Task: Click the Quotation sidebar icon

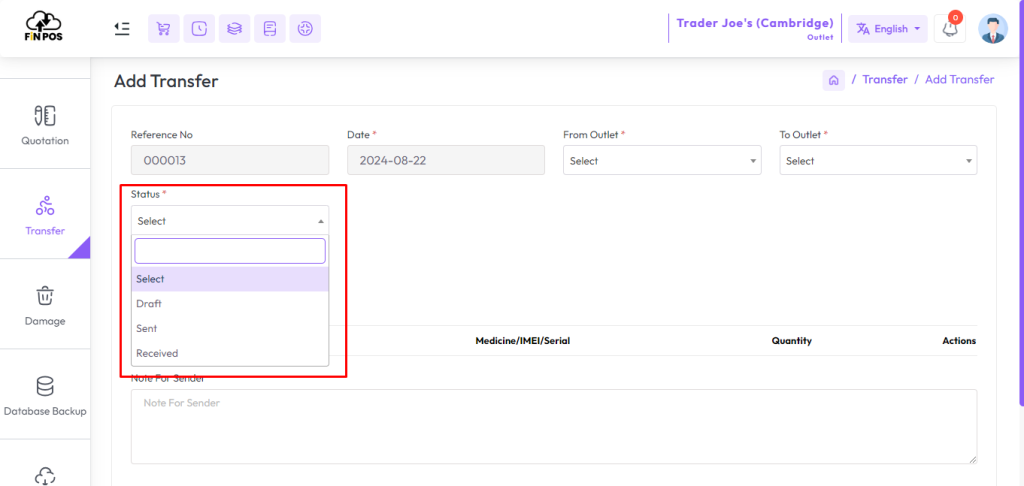Action: coord(44,116)
